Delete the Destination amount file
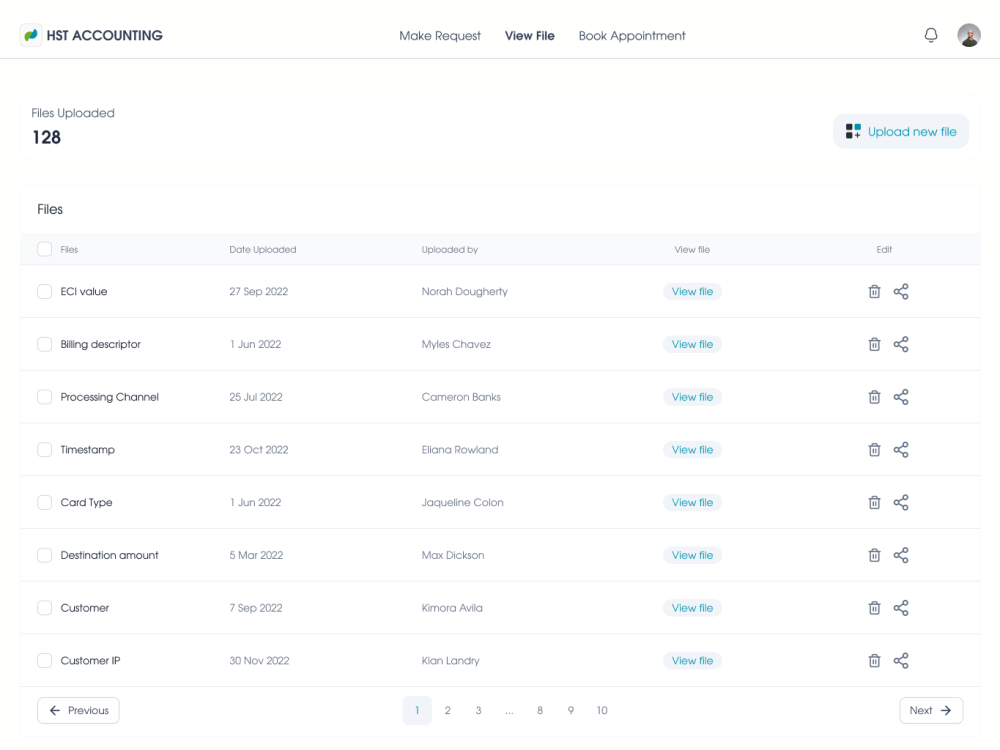This screenshot has height=750, width=1000. pos(874,555)
